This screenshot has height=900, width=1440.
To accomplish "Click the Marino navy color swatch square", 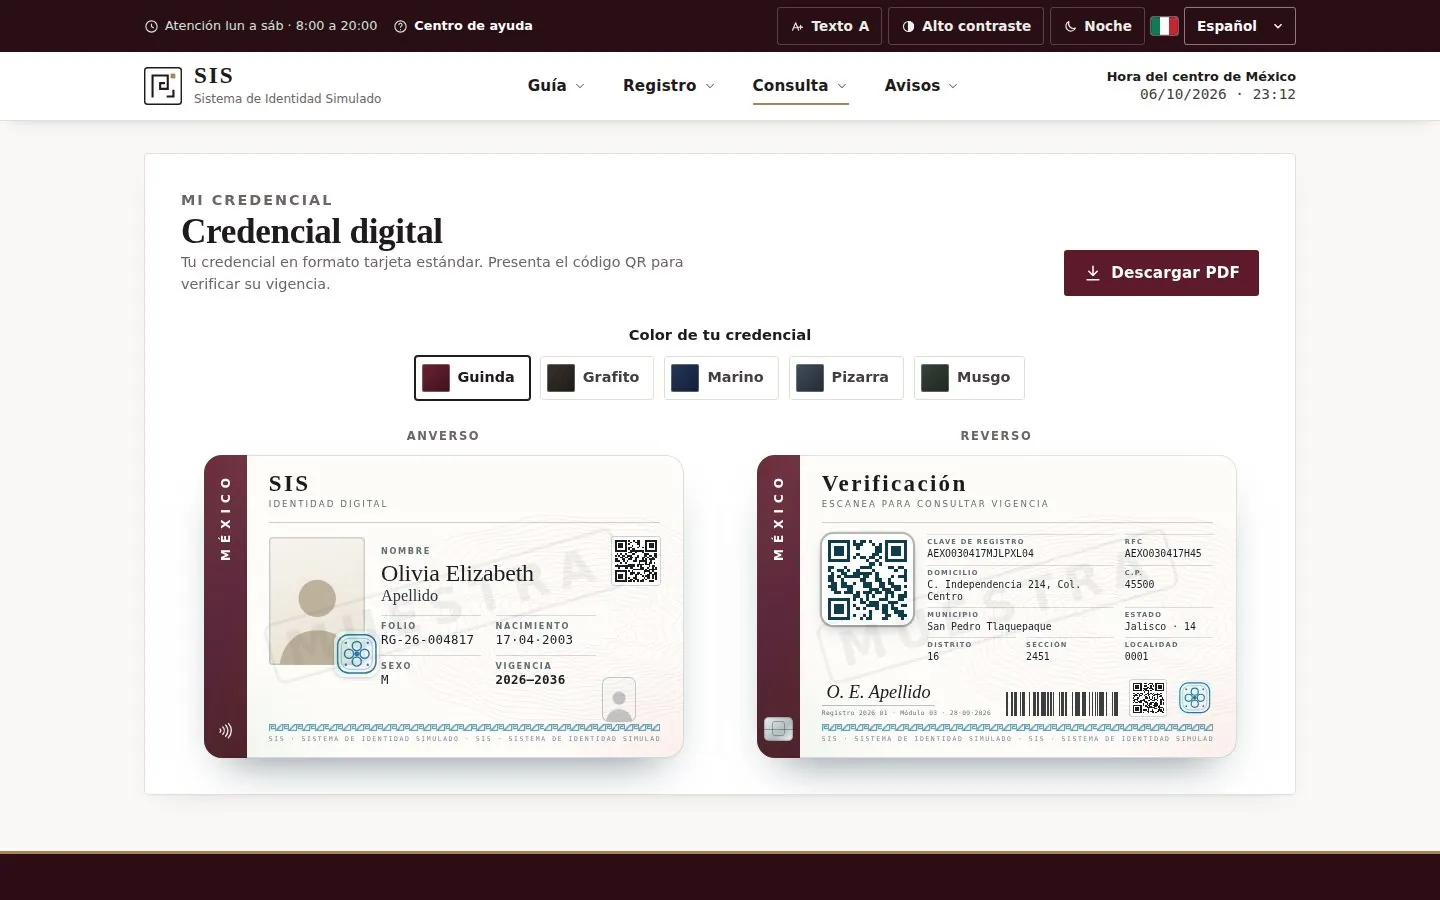I will point(685,378).
